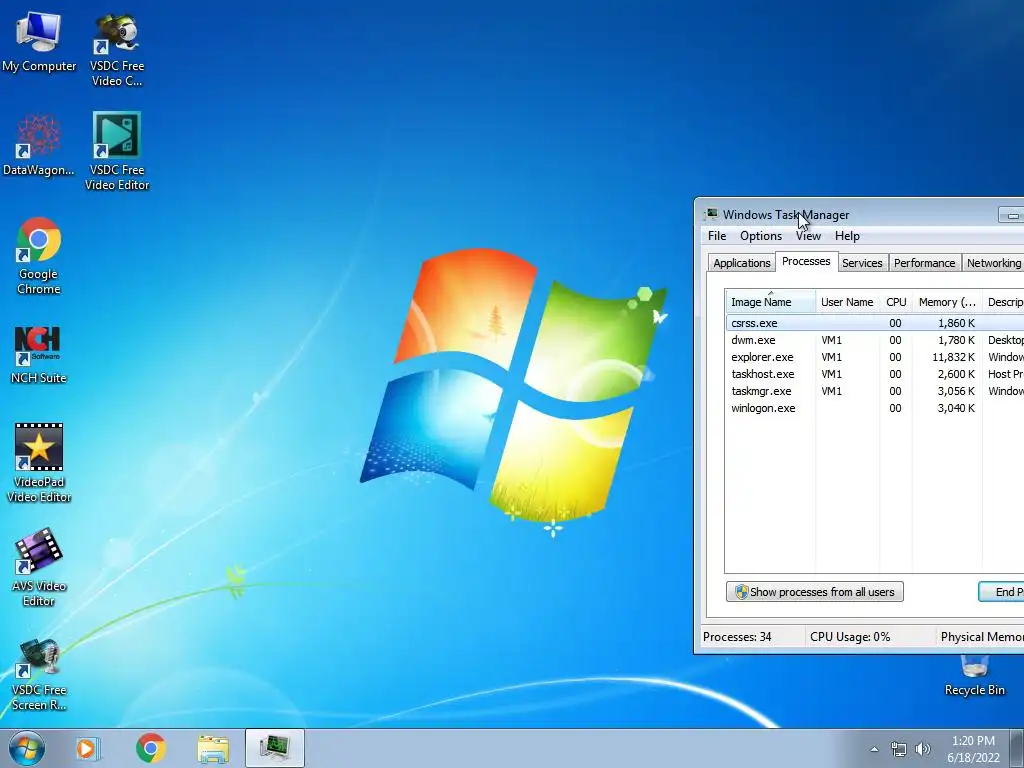Click memory value 11,832 K
This screenshot has width=1024, height=768.
[953, 357]
